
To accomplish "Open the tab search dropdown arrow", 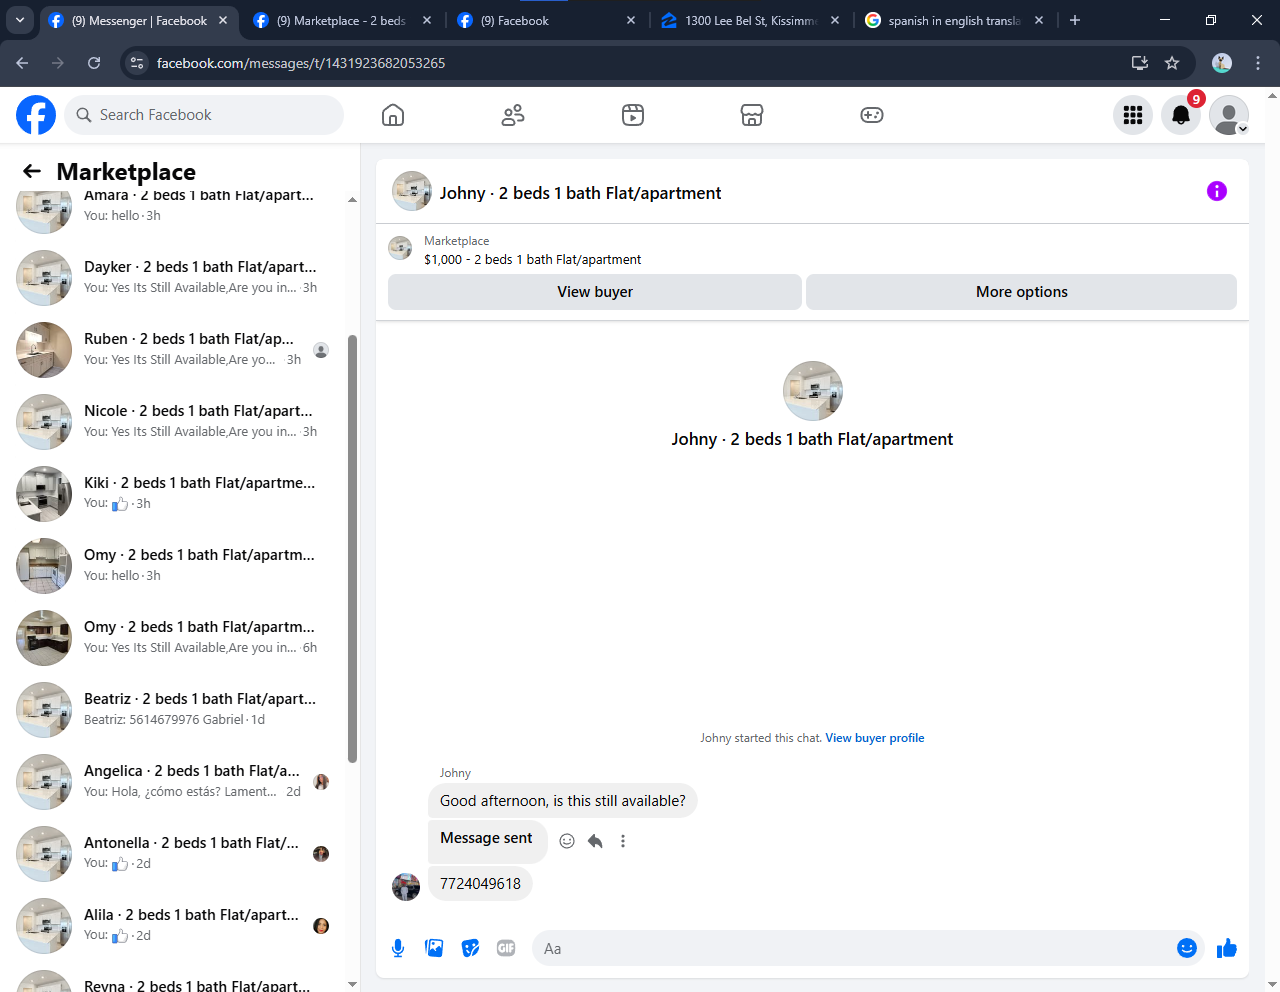I will [20, 20].
